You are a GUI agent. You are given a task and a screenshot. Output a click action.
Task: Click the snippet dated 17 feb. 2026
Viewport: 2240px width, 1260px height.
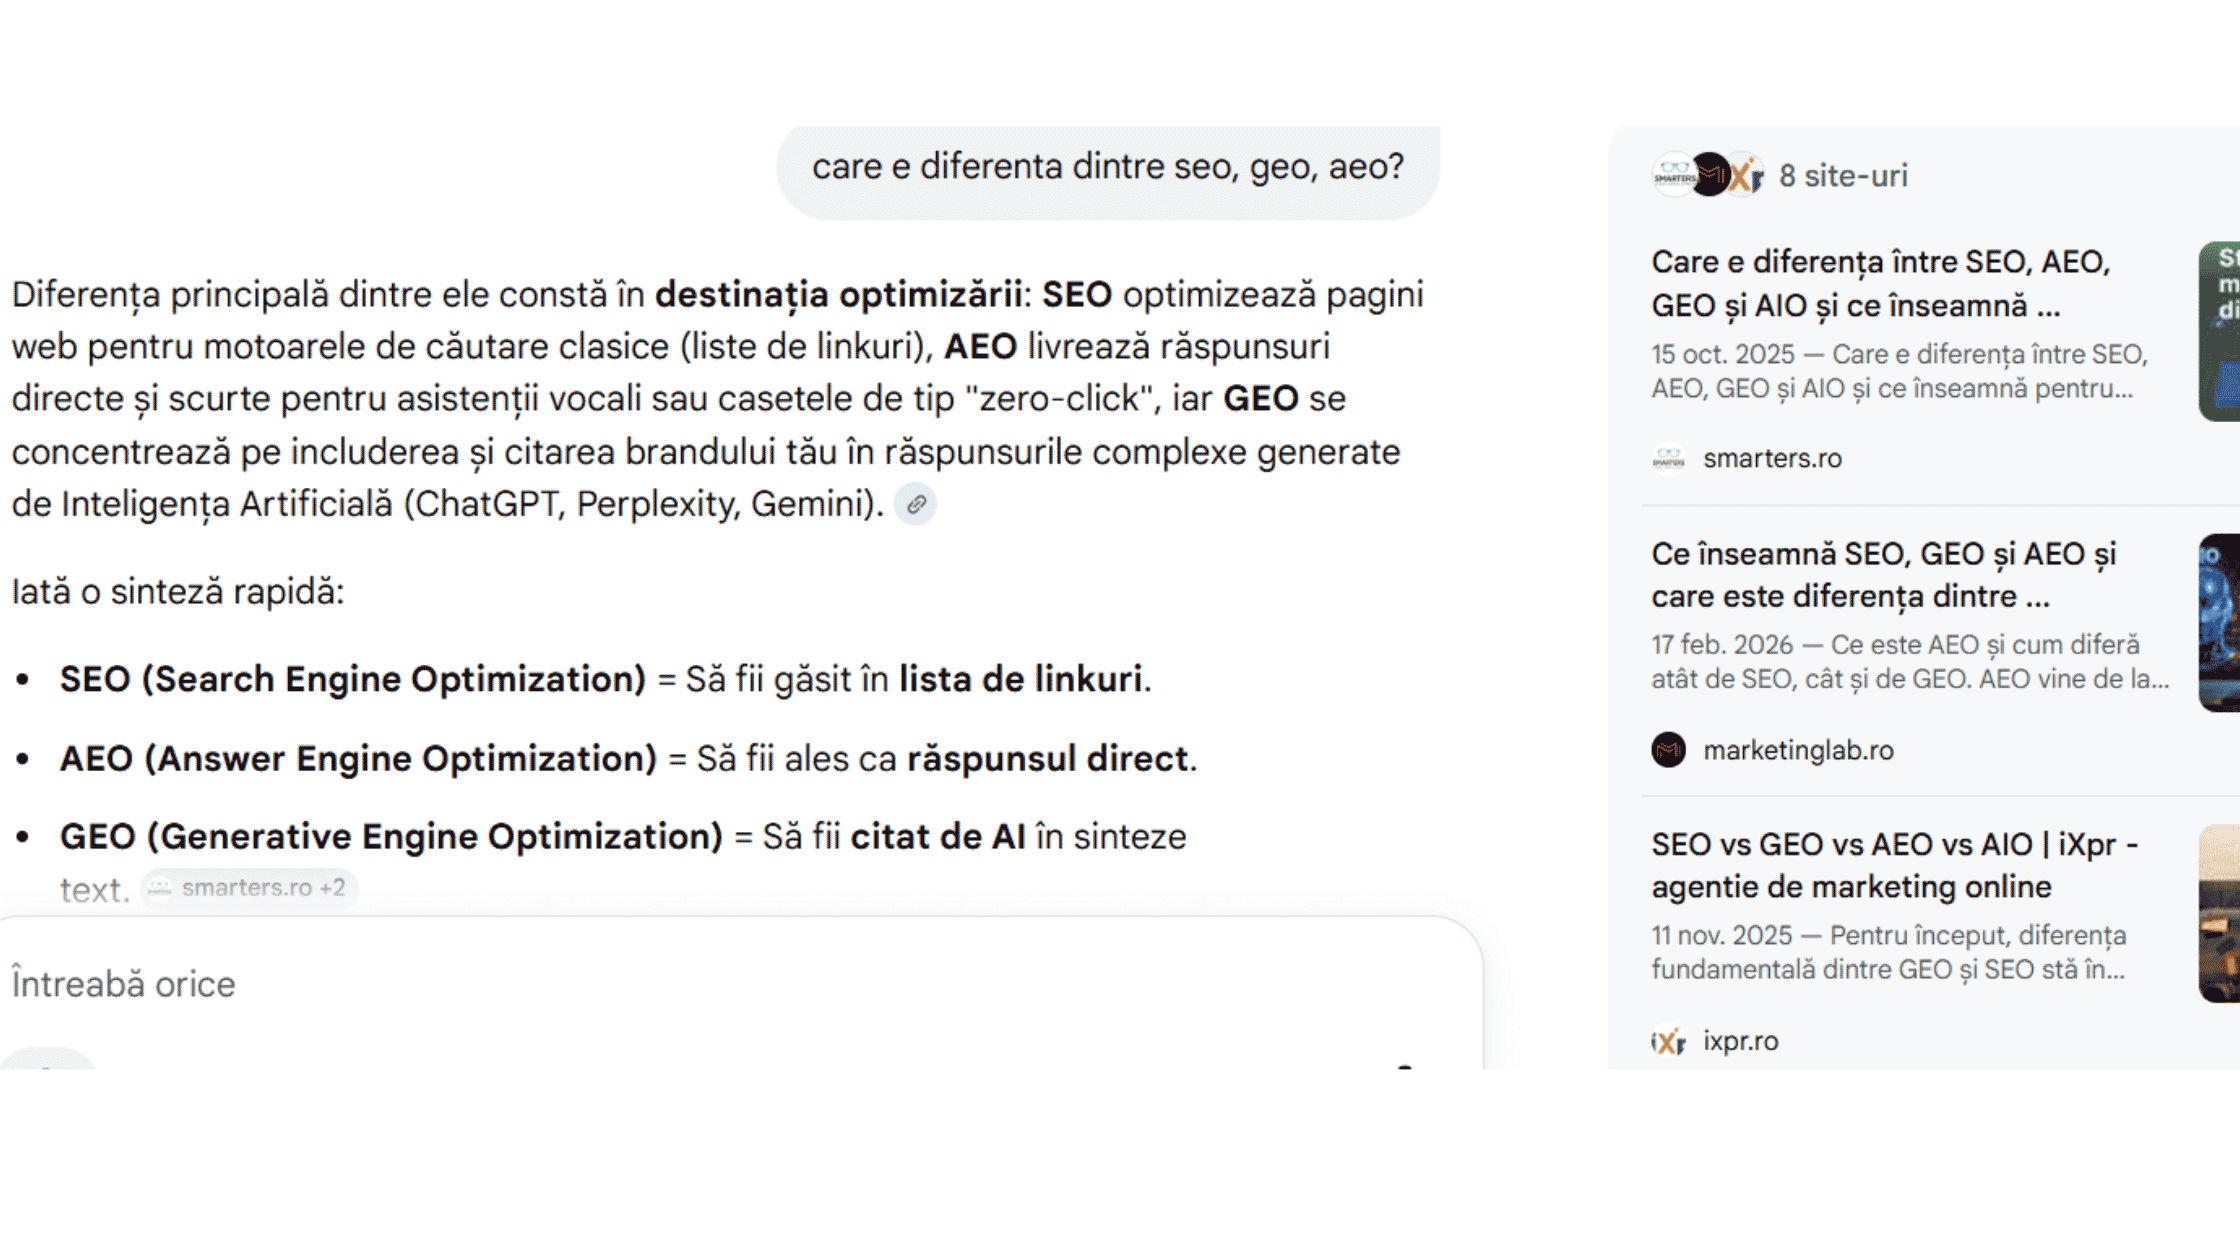[x=1910, y=662]
